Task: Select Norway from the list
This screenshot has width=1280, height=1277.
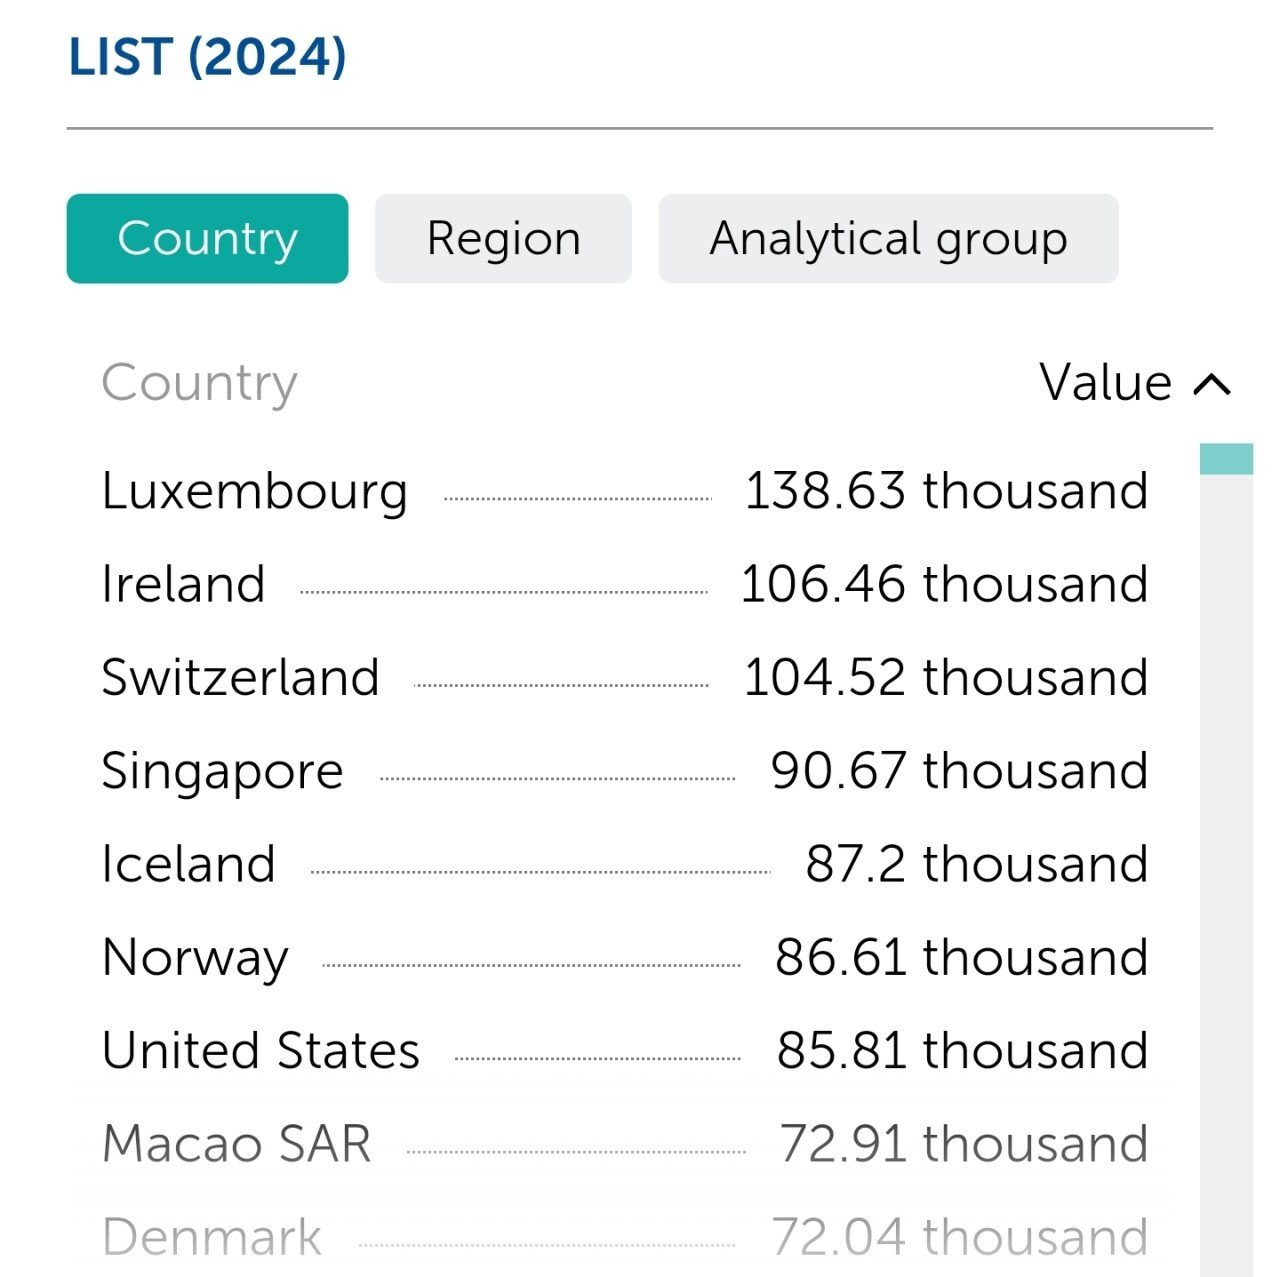Action: point(196,958)
